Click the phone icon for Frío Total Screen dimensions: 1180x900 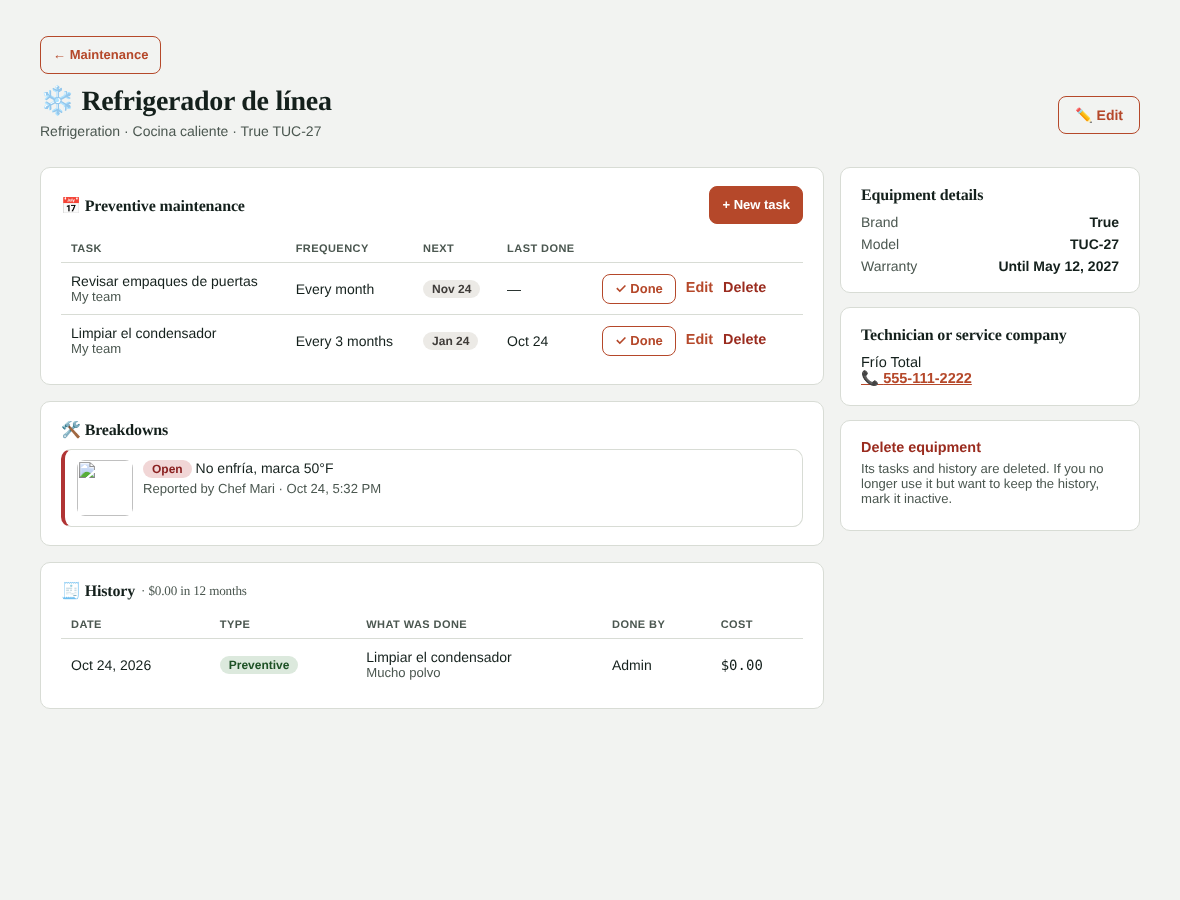coord(870,379)
